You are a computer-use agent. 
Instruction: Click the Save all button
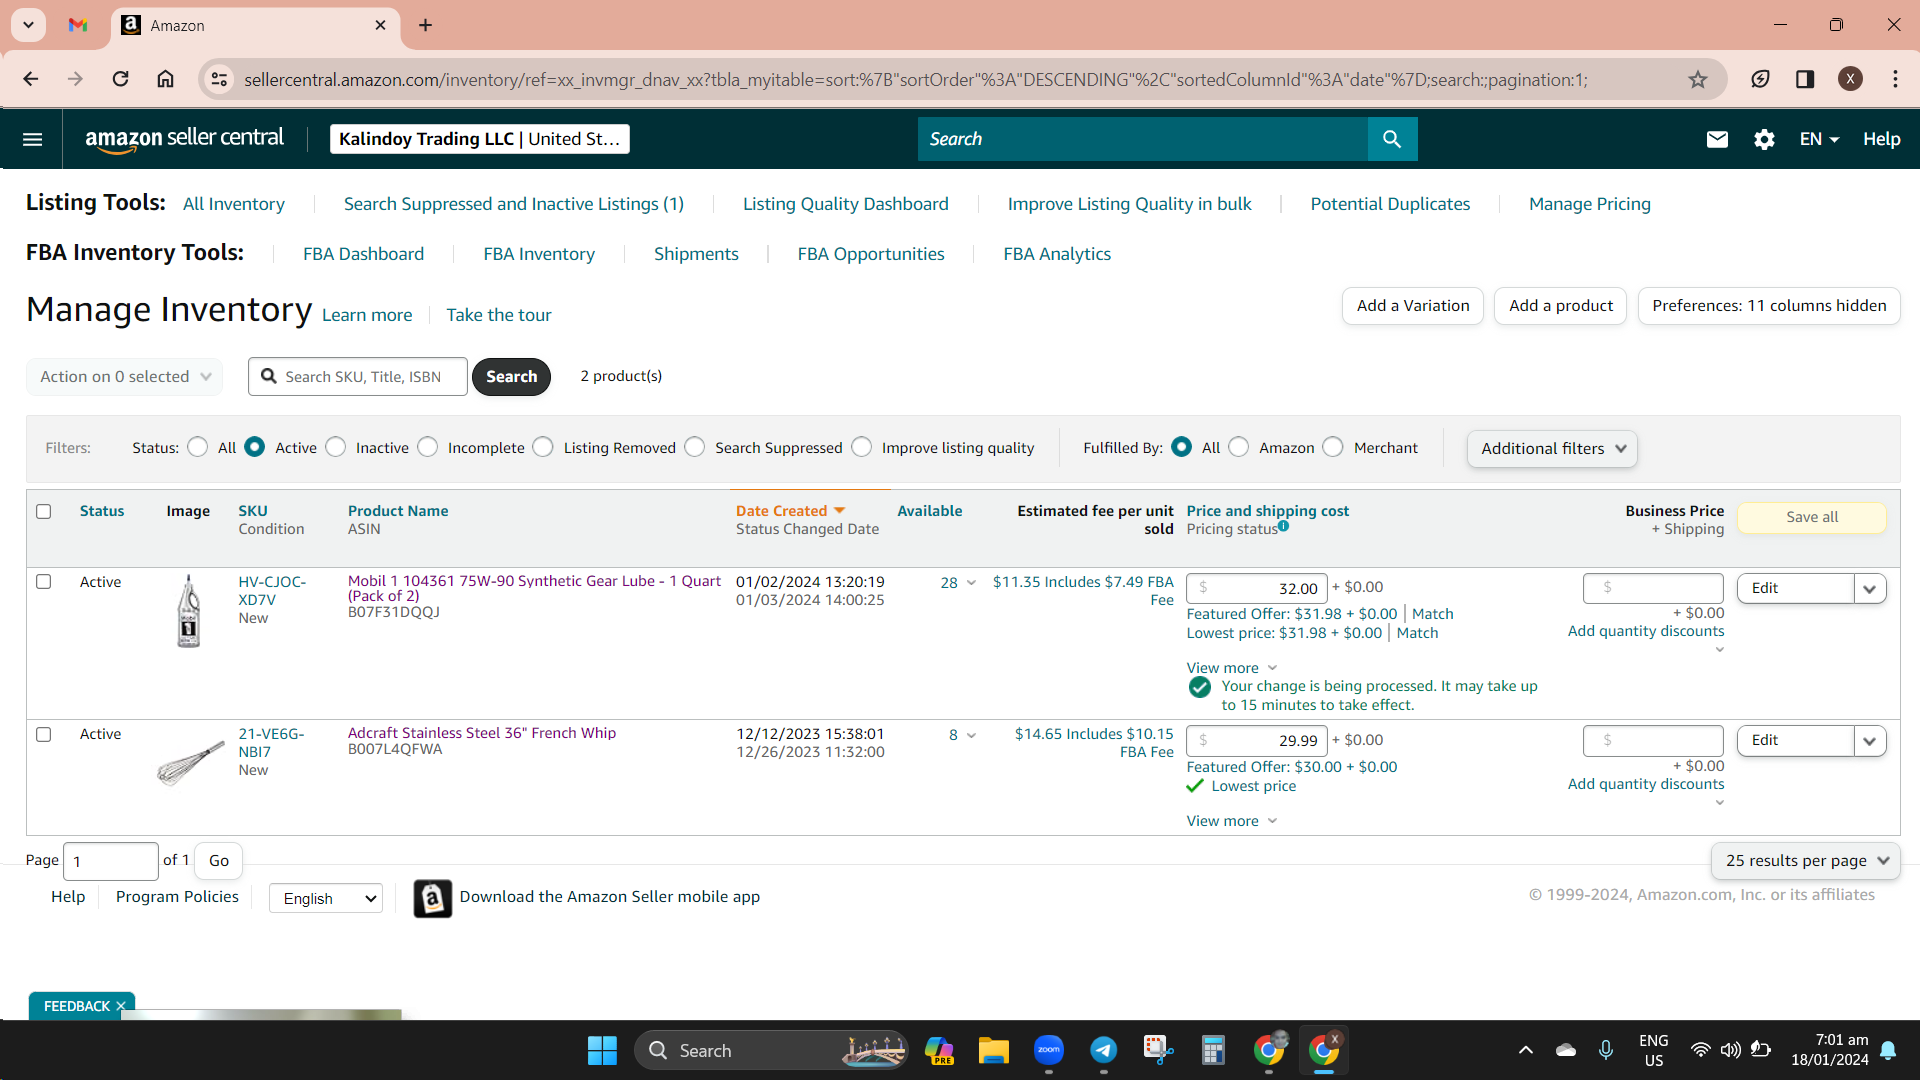tap(1812, 517)
